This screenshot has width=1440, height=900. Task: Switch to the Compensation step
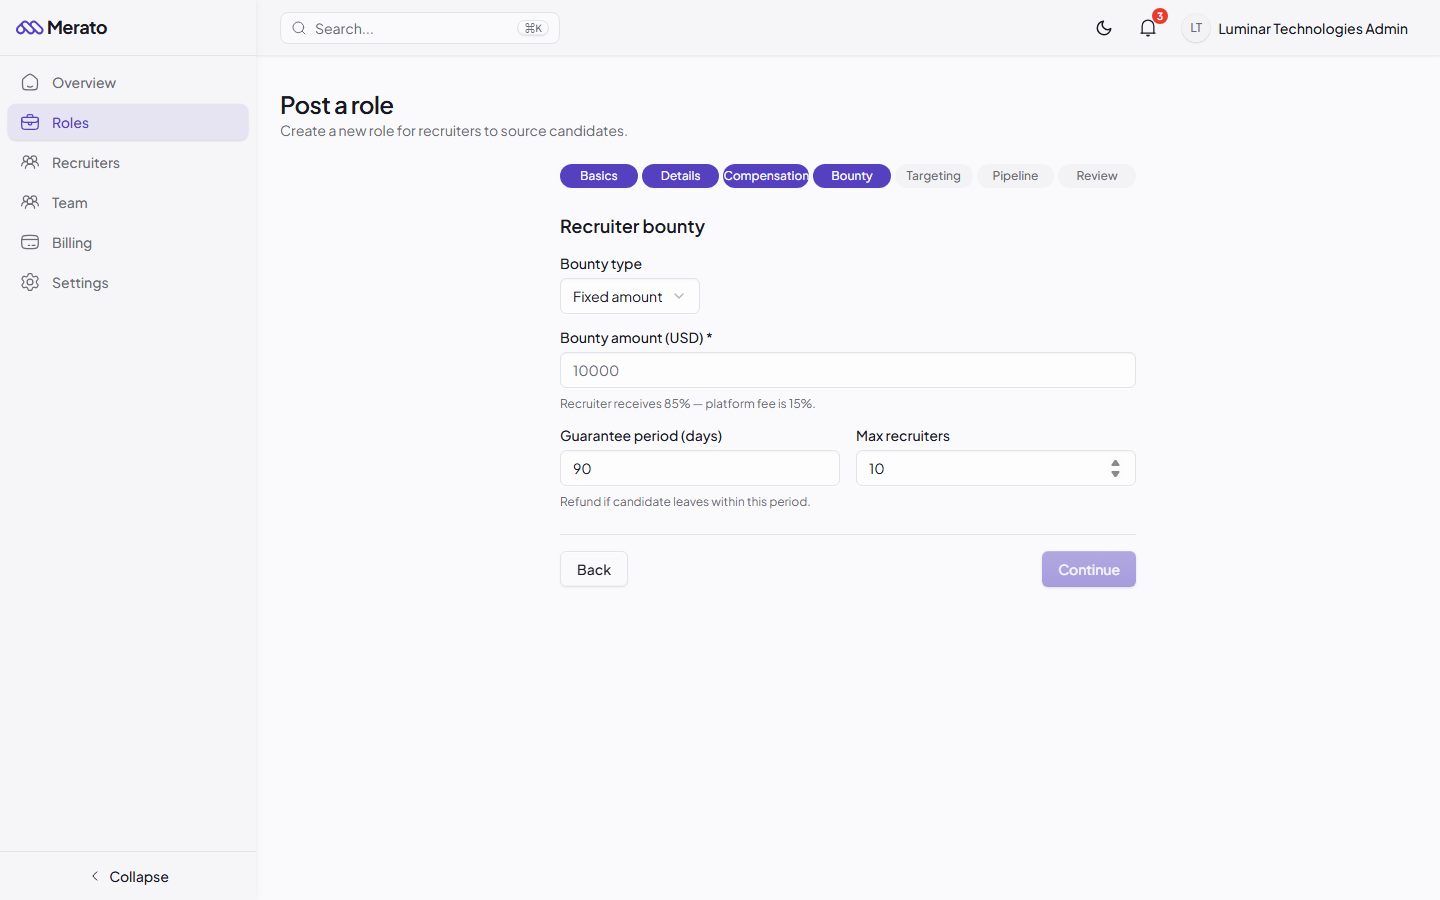click(x=765, y=175)
